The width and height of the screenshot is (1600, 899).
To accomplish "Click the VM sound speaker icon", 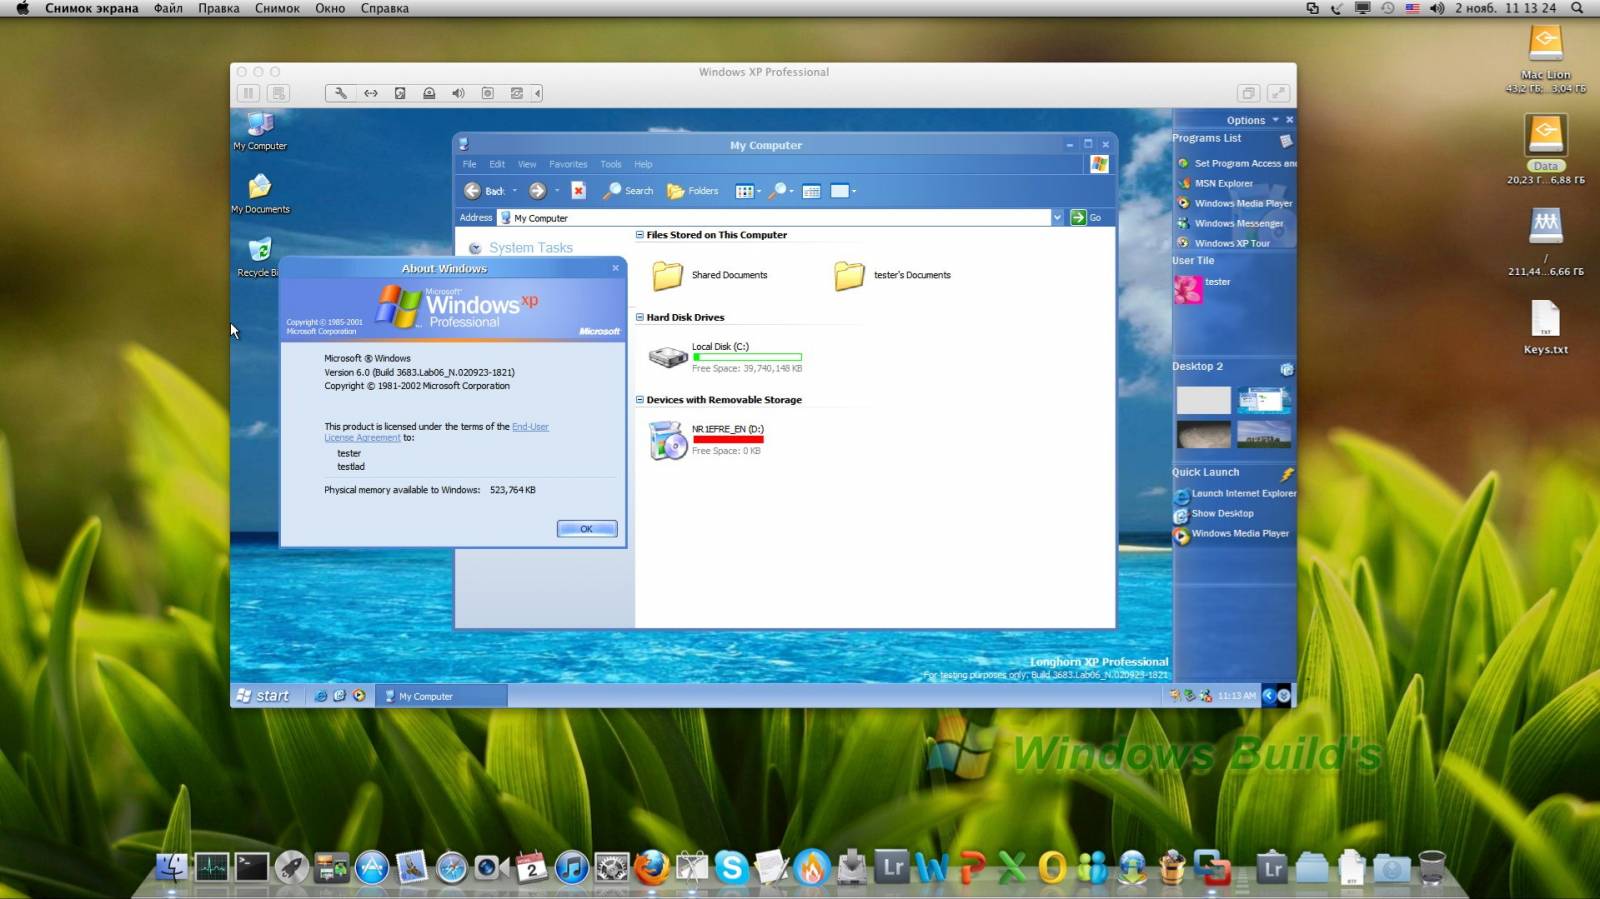I will [458, 93].
